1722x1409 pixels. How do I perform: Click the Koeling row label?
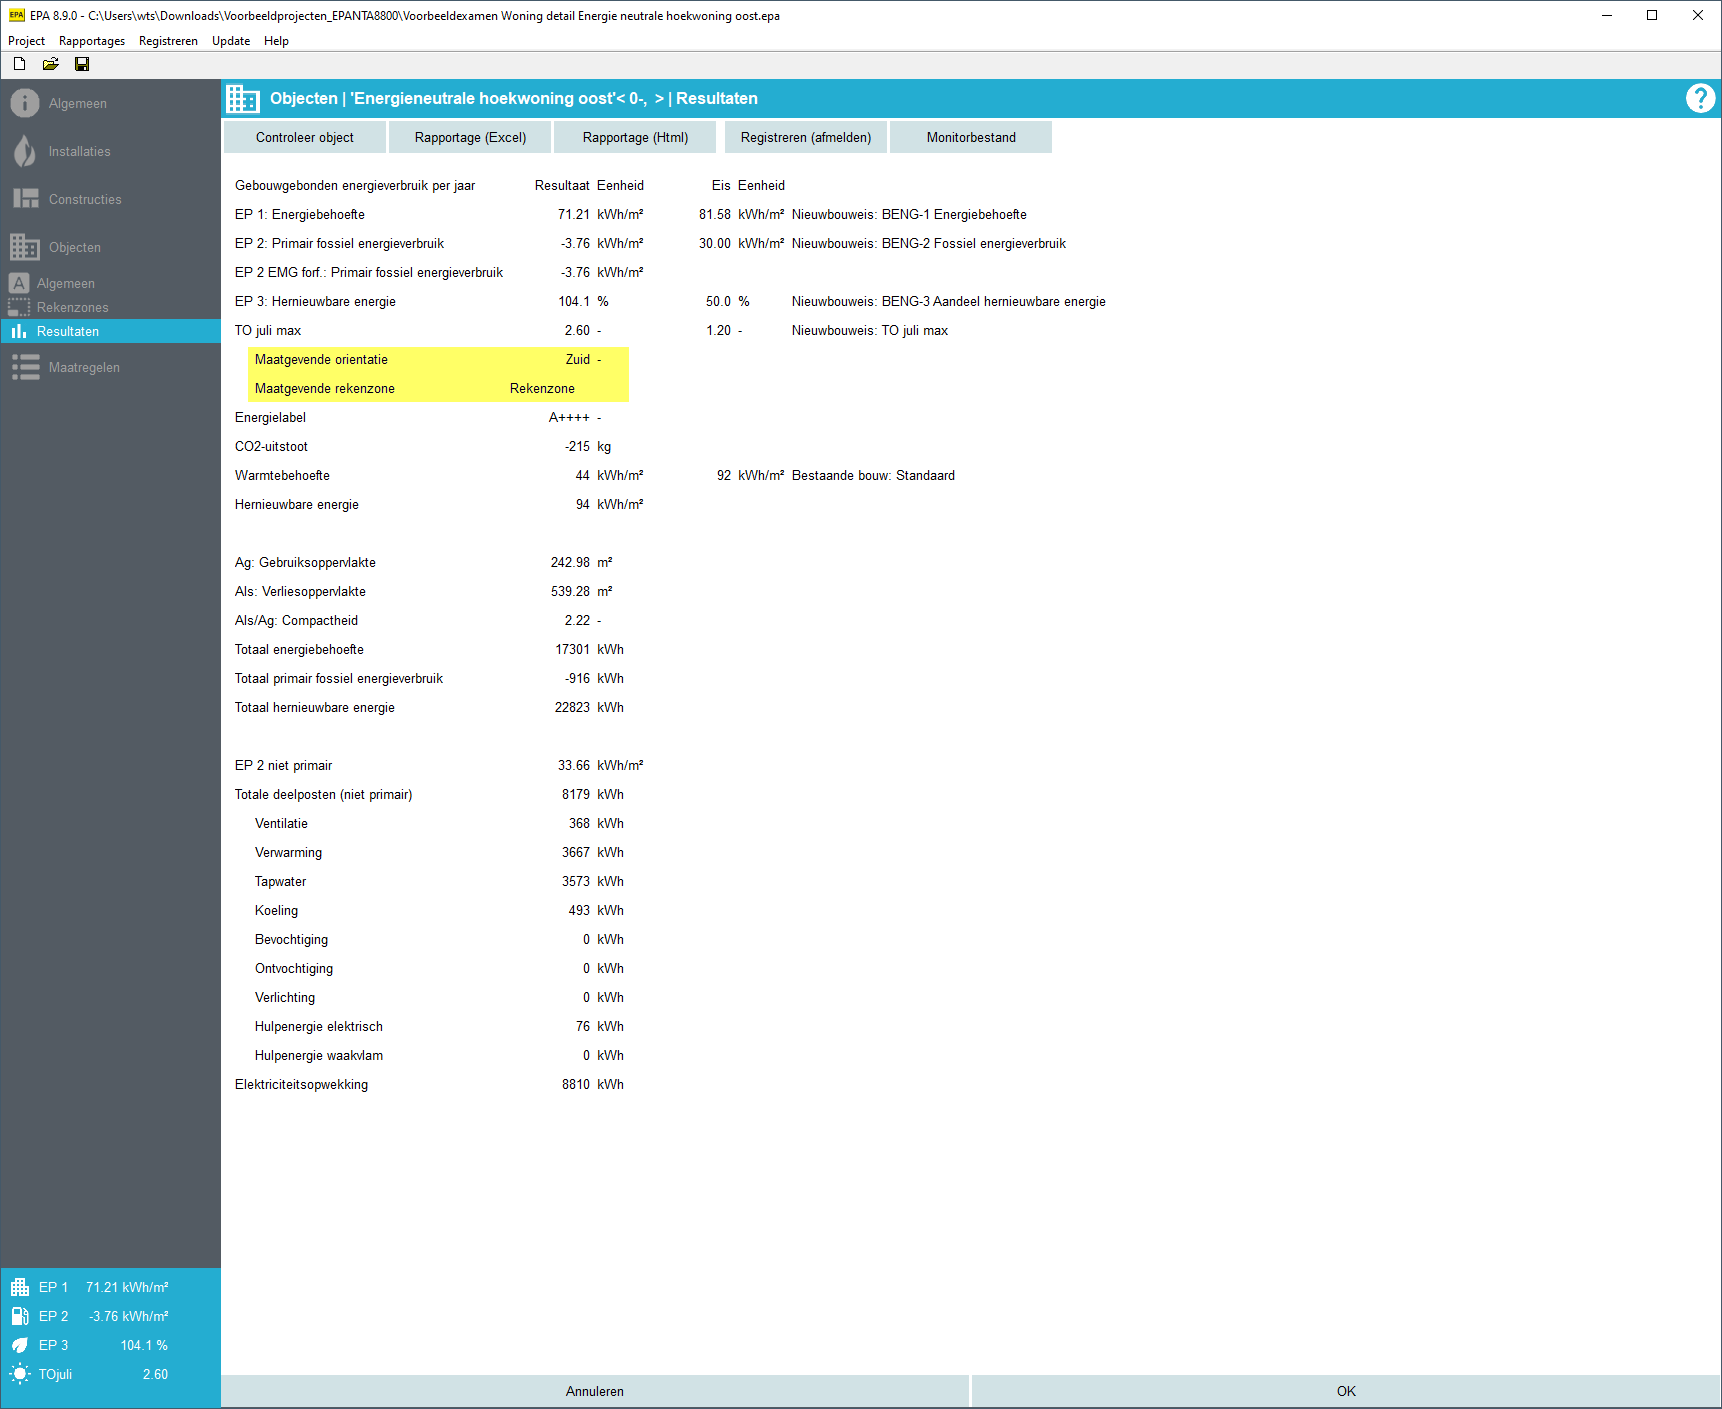[276, 910]
